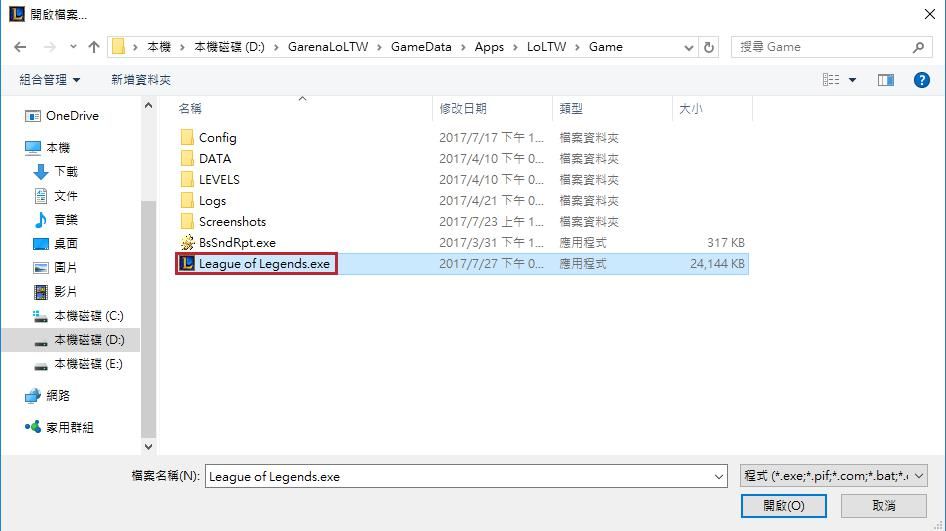The height and width of the screenshot is (531, 946).
Task: Open the 桌面 desktop folder
Action: click(x=56, y=244)
